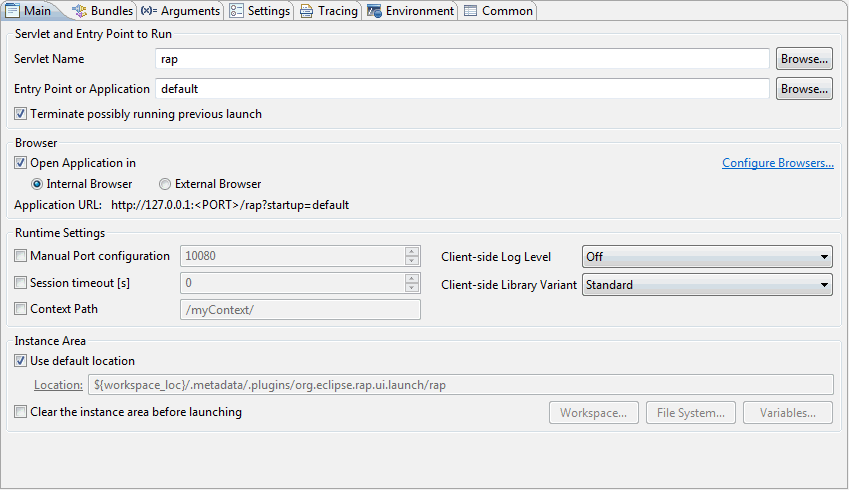This screenshot has width=849, height=490.
Task: Click the Workspace... button
Action: coord(594,413)
